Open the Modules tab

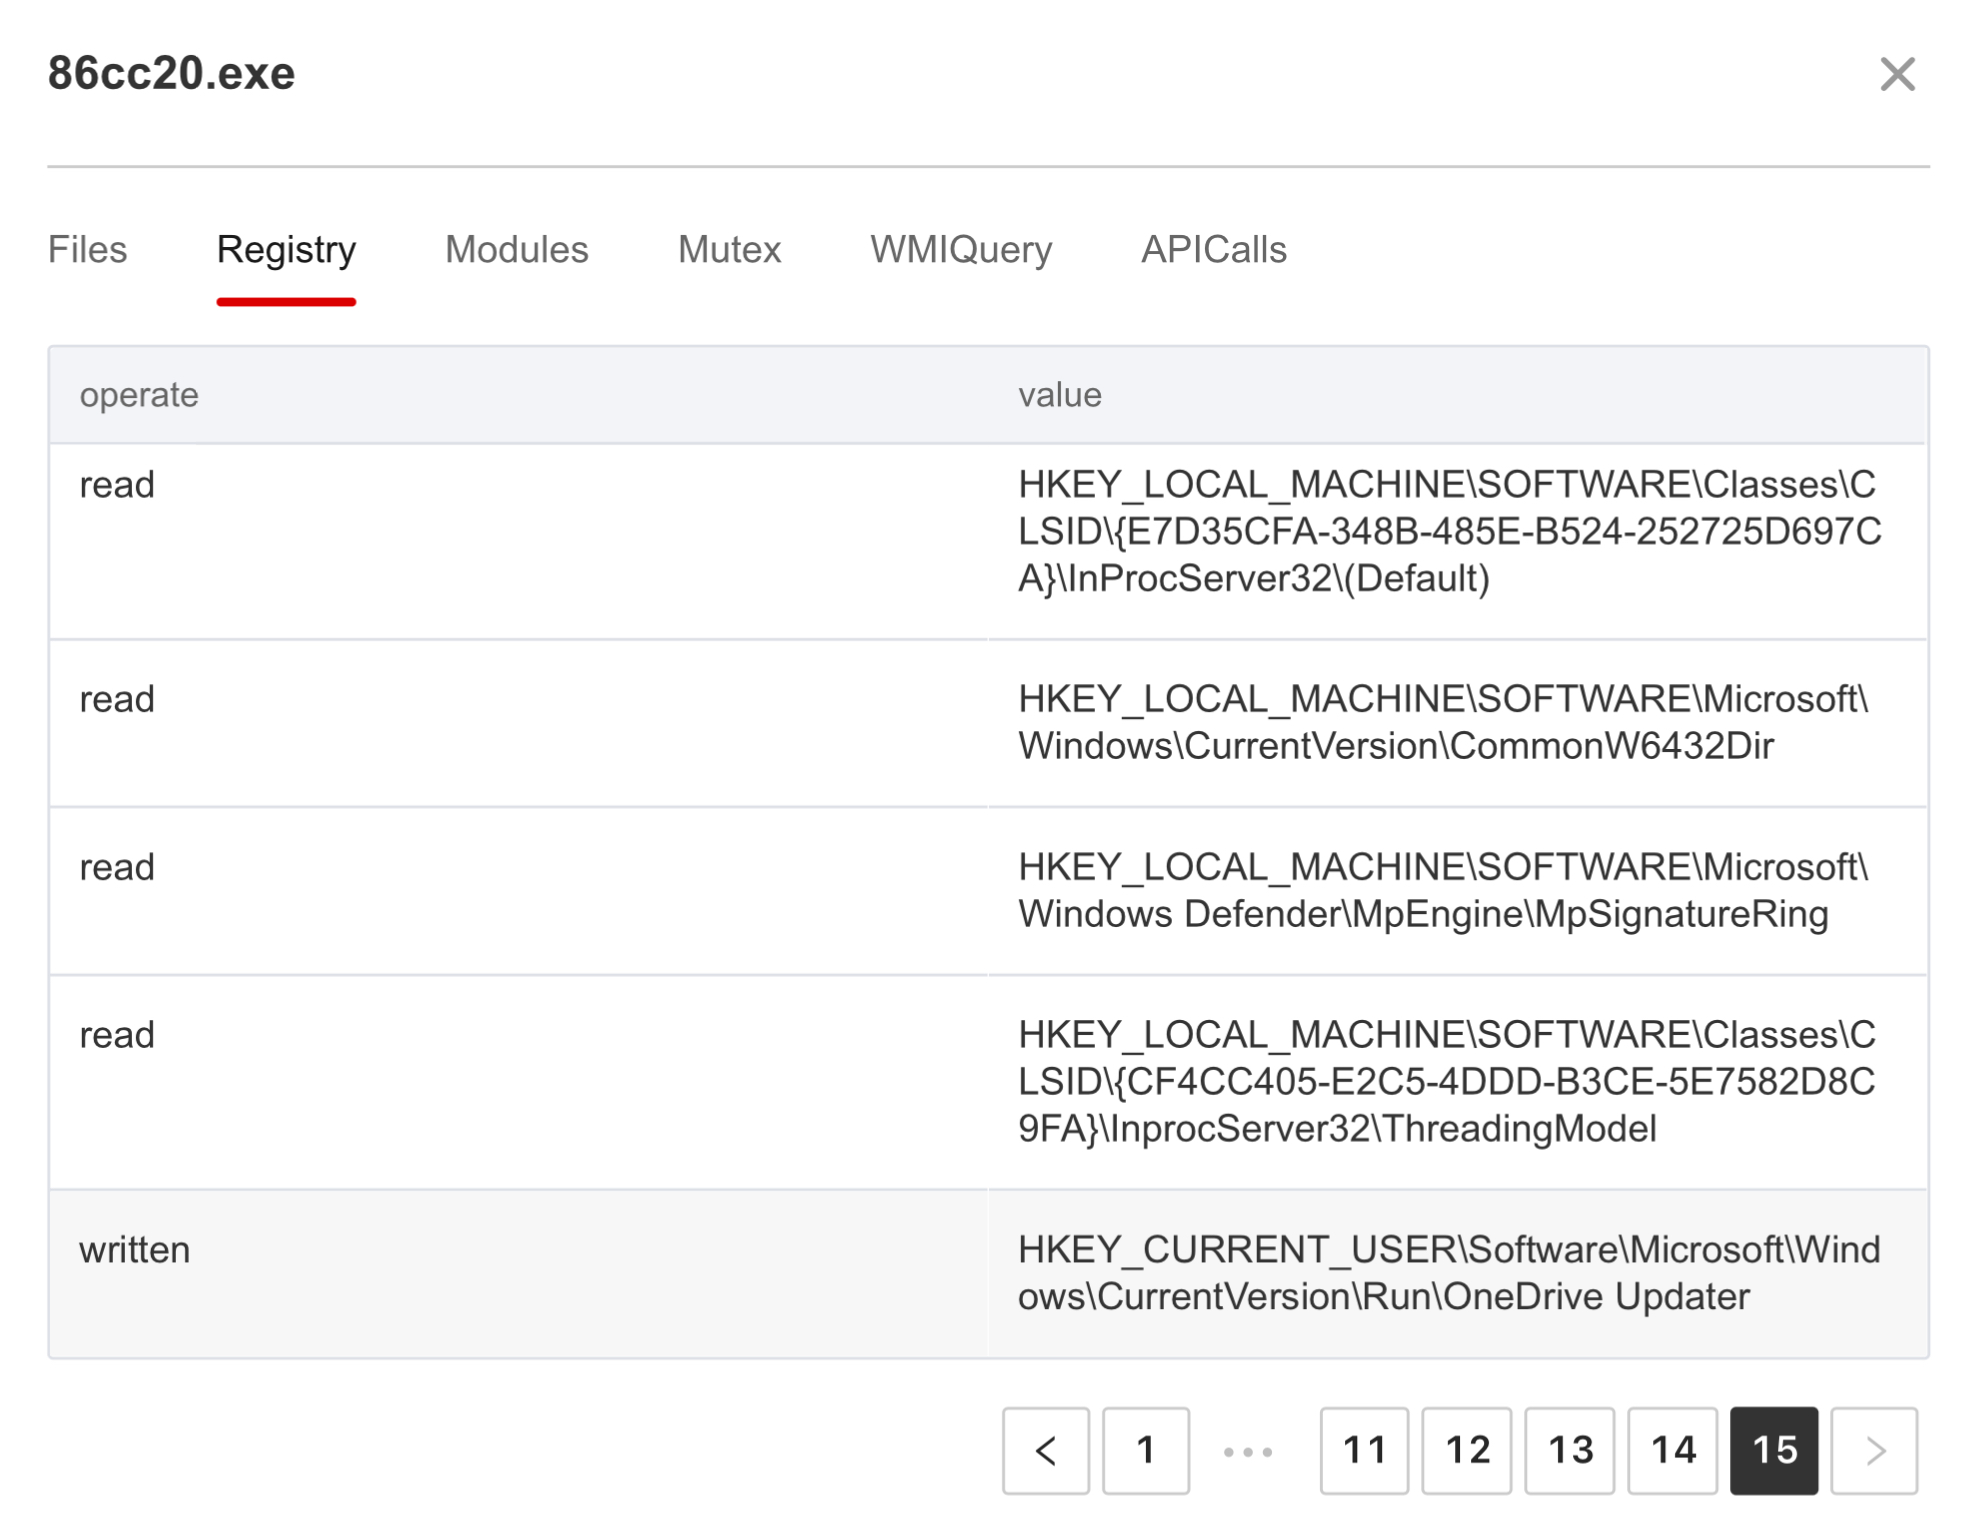coord(516,249)
